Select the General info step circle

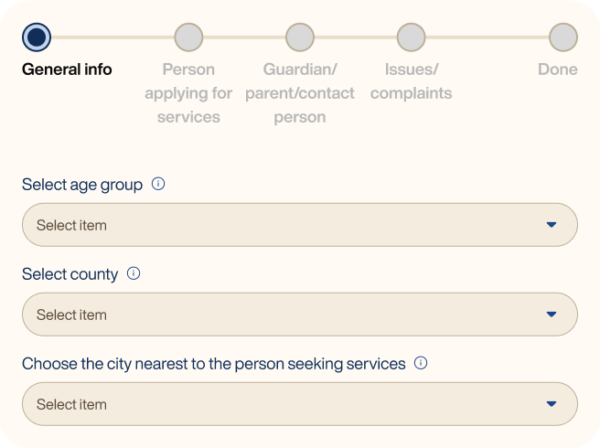[36, 37]
